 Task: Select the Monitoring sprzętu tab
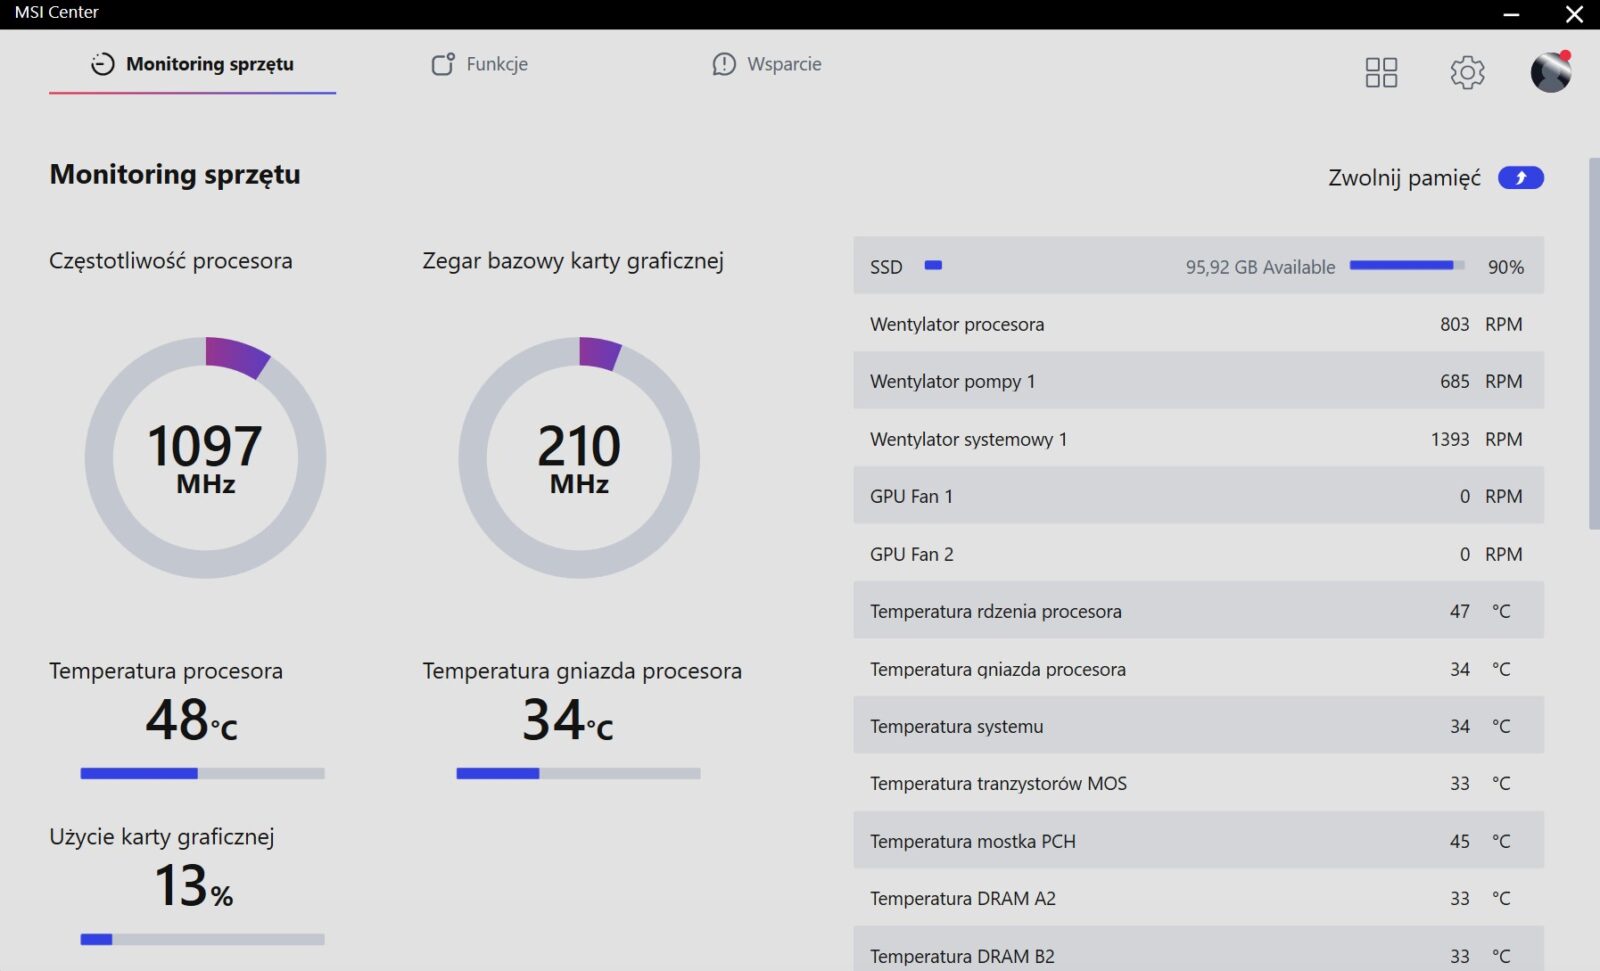(x=193, y=64)
